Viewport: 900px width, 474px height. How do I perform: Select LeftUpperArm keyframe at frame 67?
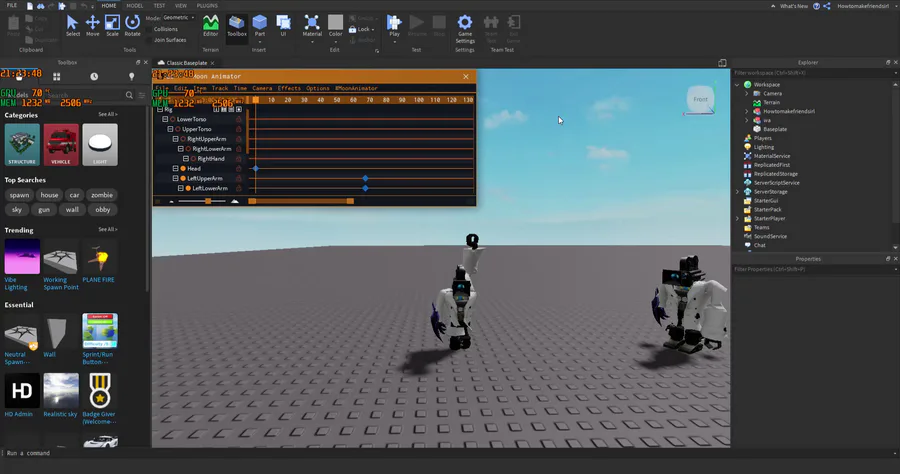tap(366, 178)
